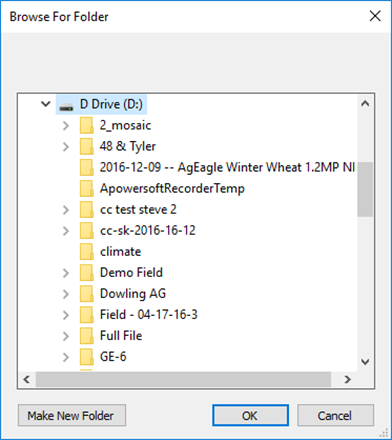Collapse the D Drive (D:) node

pyautogui.click(x=46, y=104)
